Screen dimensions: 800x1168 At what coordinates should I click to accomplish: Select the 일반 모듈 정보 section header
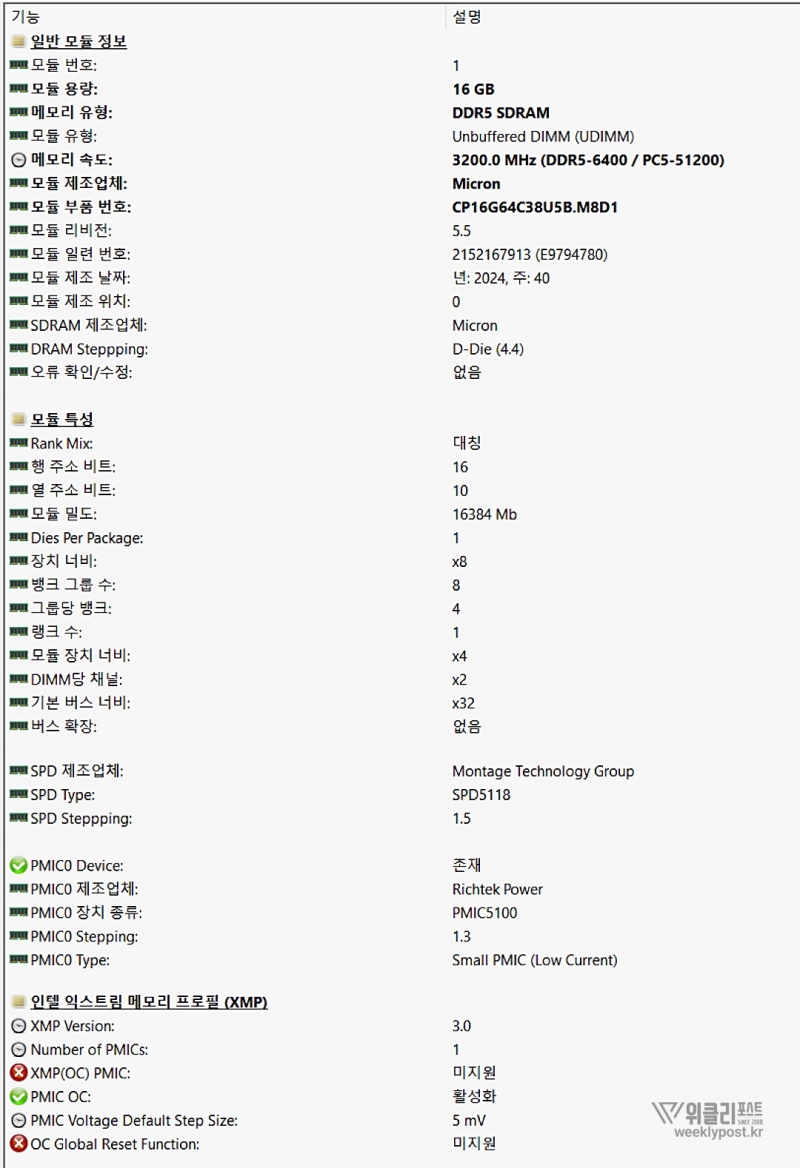click(78, 41)
